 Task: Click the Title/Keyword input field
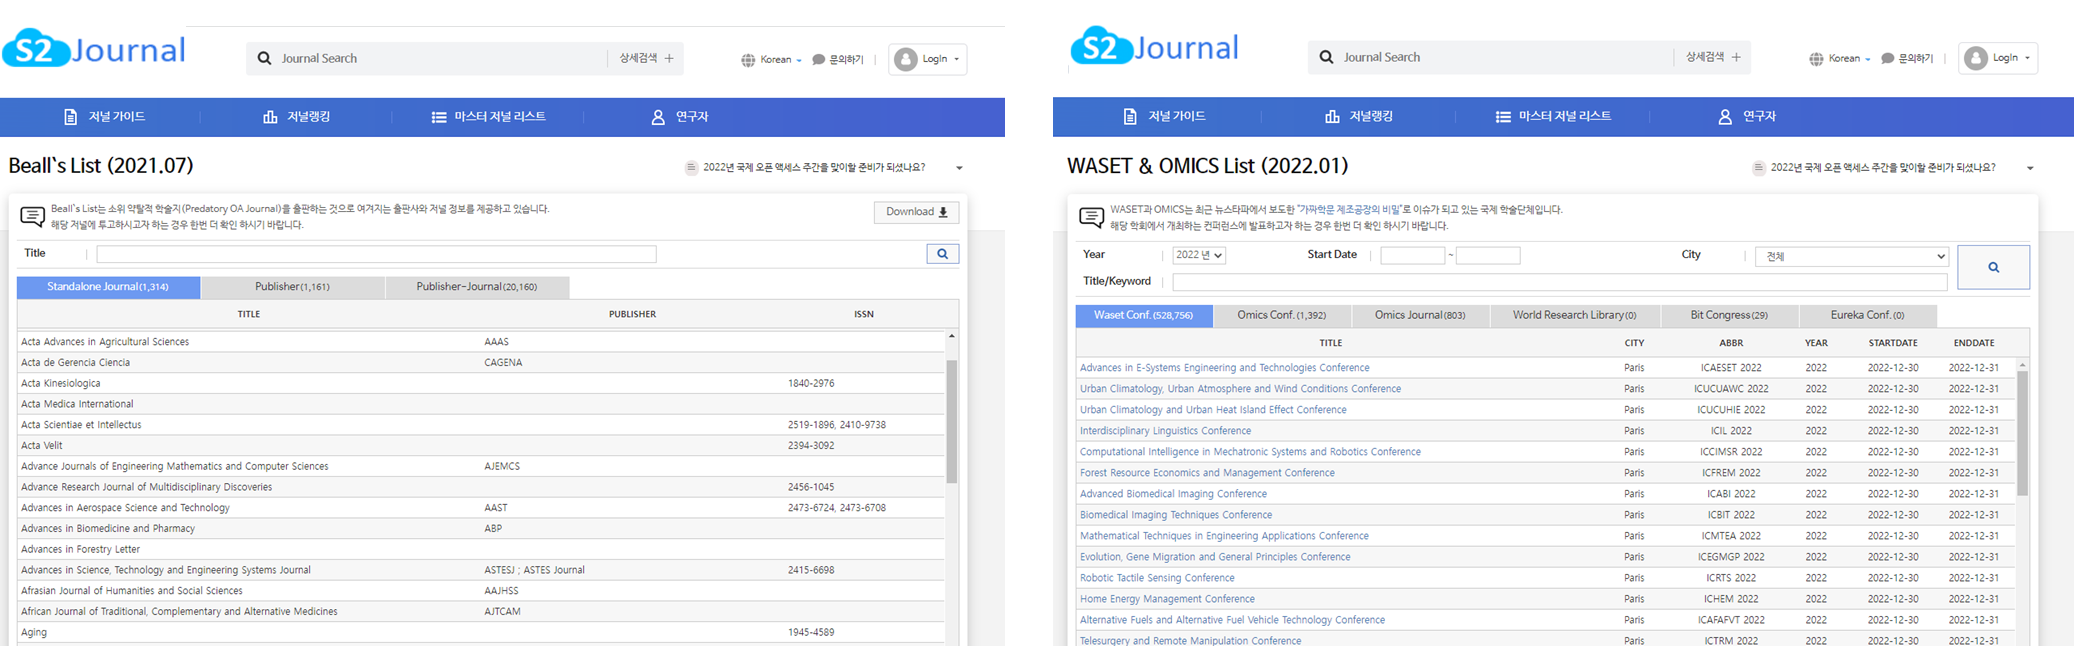1559,282
